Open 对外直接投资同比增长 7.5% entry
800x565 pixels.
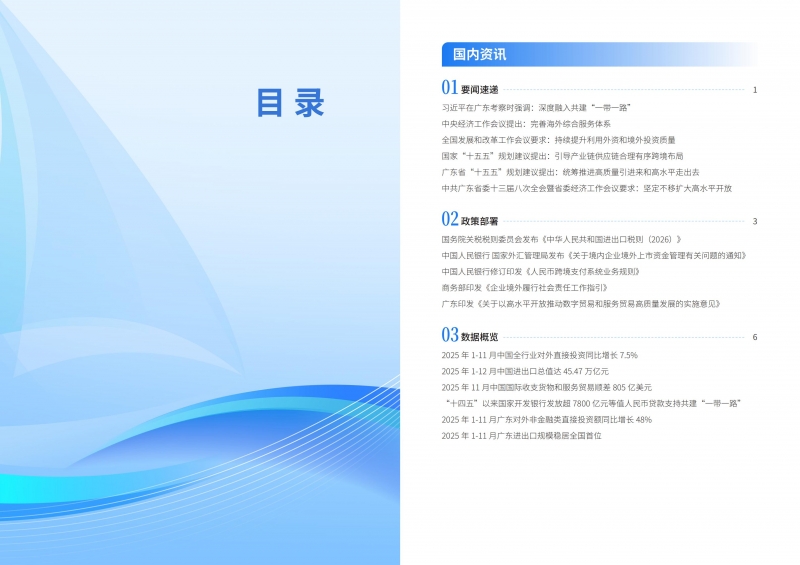tap(539, 355)
